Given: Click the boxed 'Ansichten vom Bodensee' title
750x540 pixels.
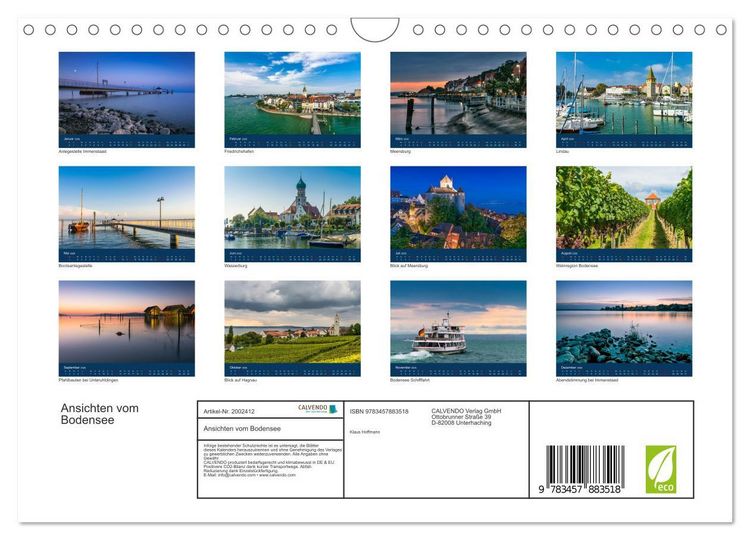Looking at the screenshot, I should click(242, 429).
